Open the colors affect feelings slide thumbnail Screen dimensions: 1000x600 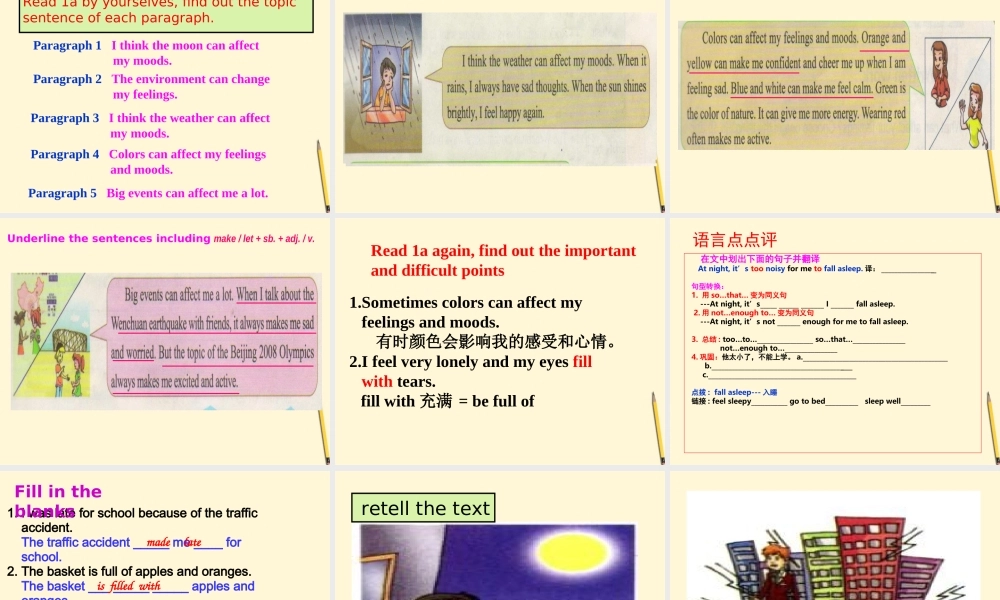tap(835, 106)
